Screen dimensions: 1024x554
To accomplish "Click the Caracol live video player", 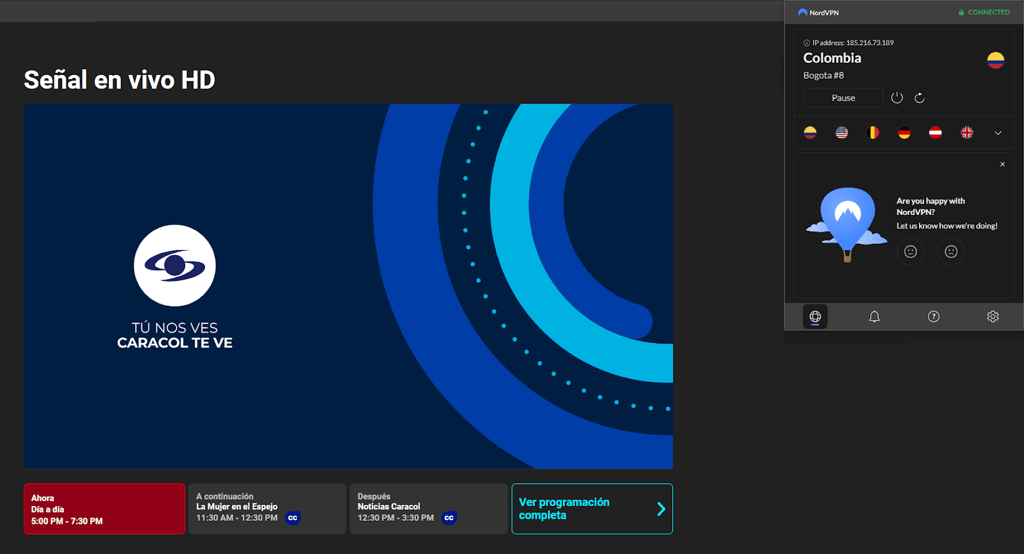I will tap(349, 286).
